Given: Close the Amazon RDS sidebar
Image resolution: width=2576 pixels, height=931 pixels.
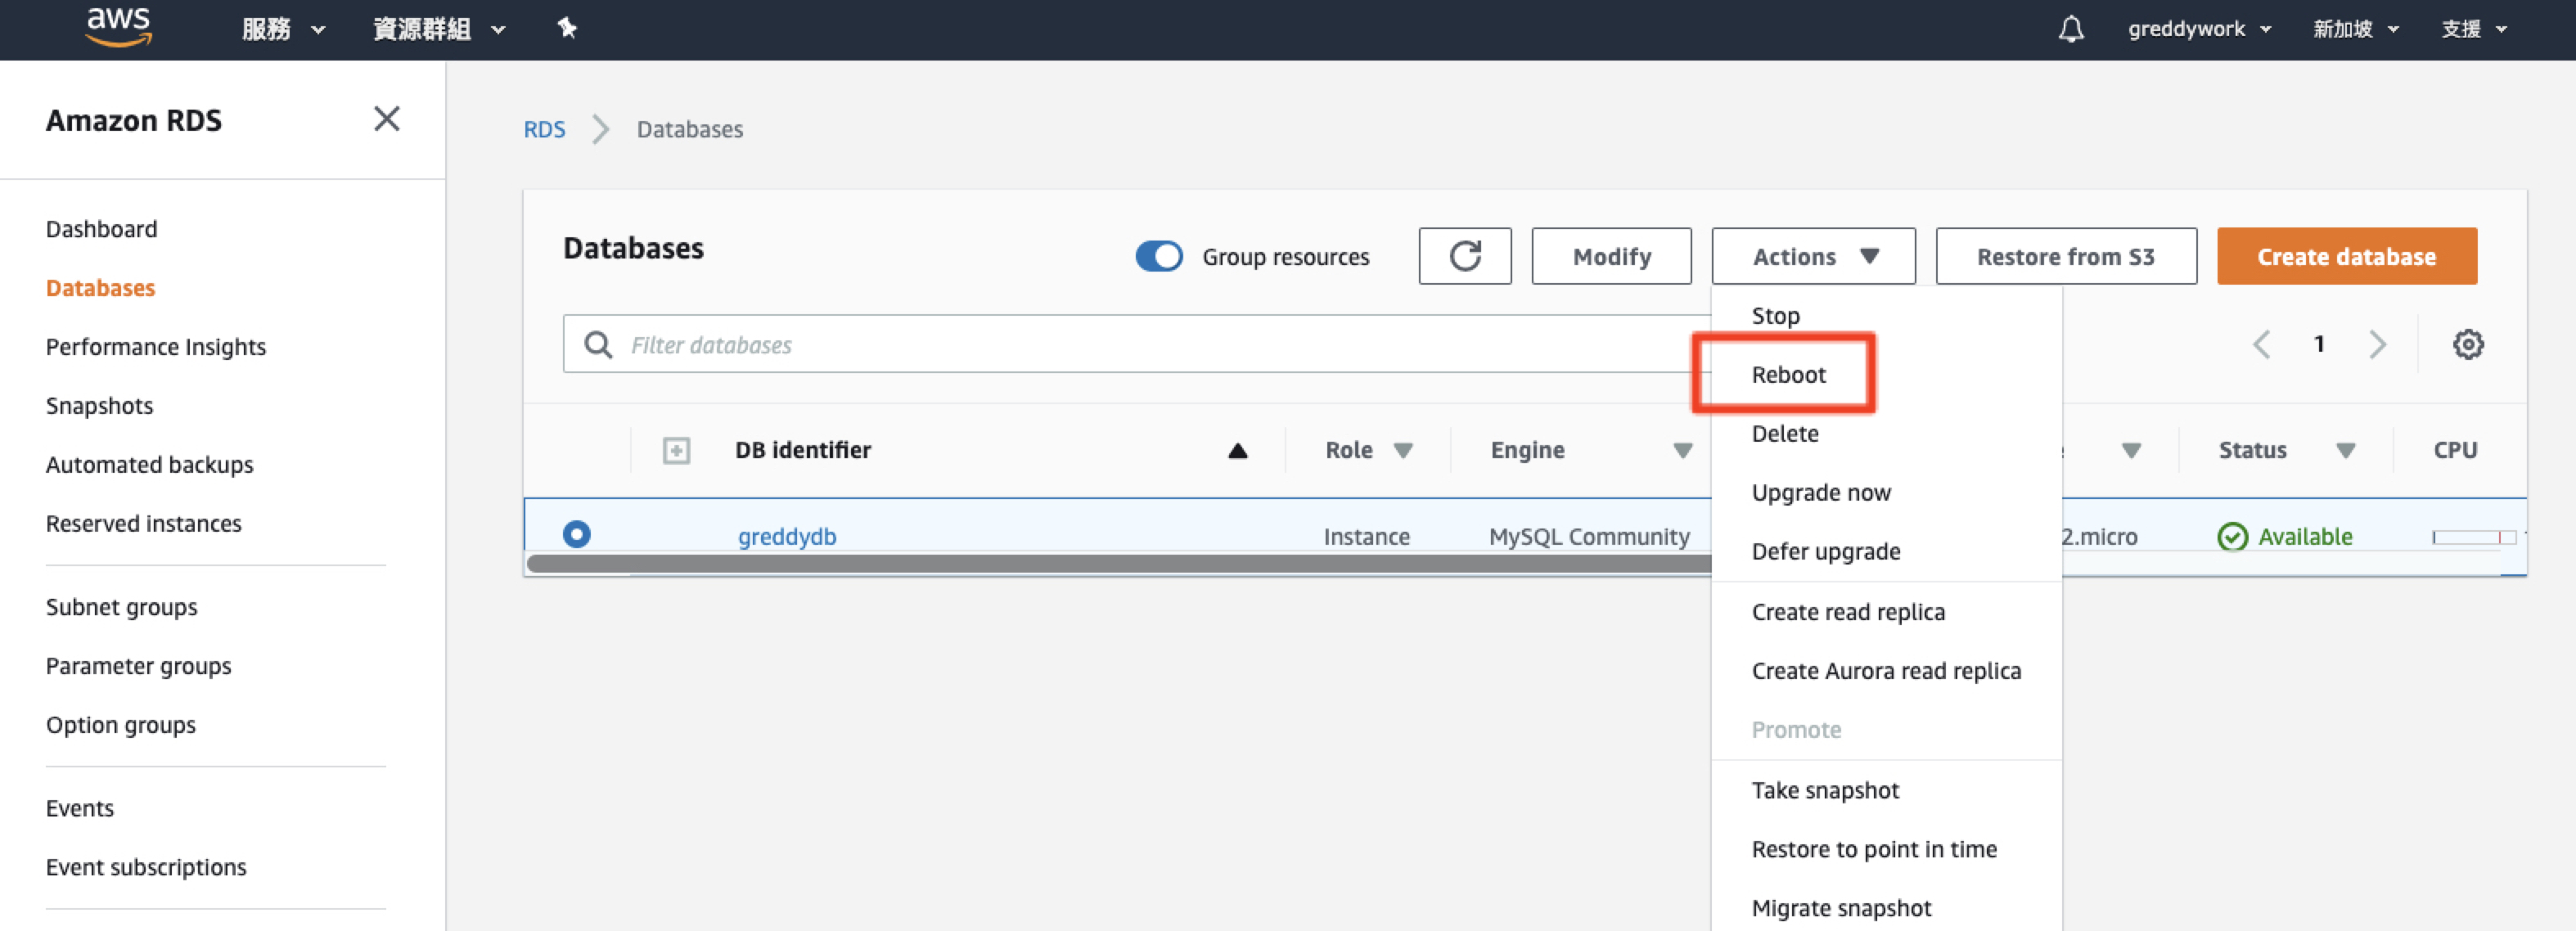Looking at the screenshot, I should pyautogui.click(x=386, y=119).
